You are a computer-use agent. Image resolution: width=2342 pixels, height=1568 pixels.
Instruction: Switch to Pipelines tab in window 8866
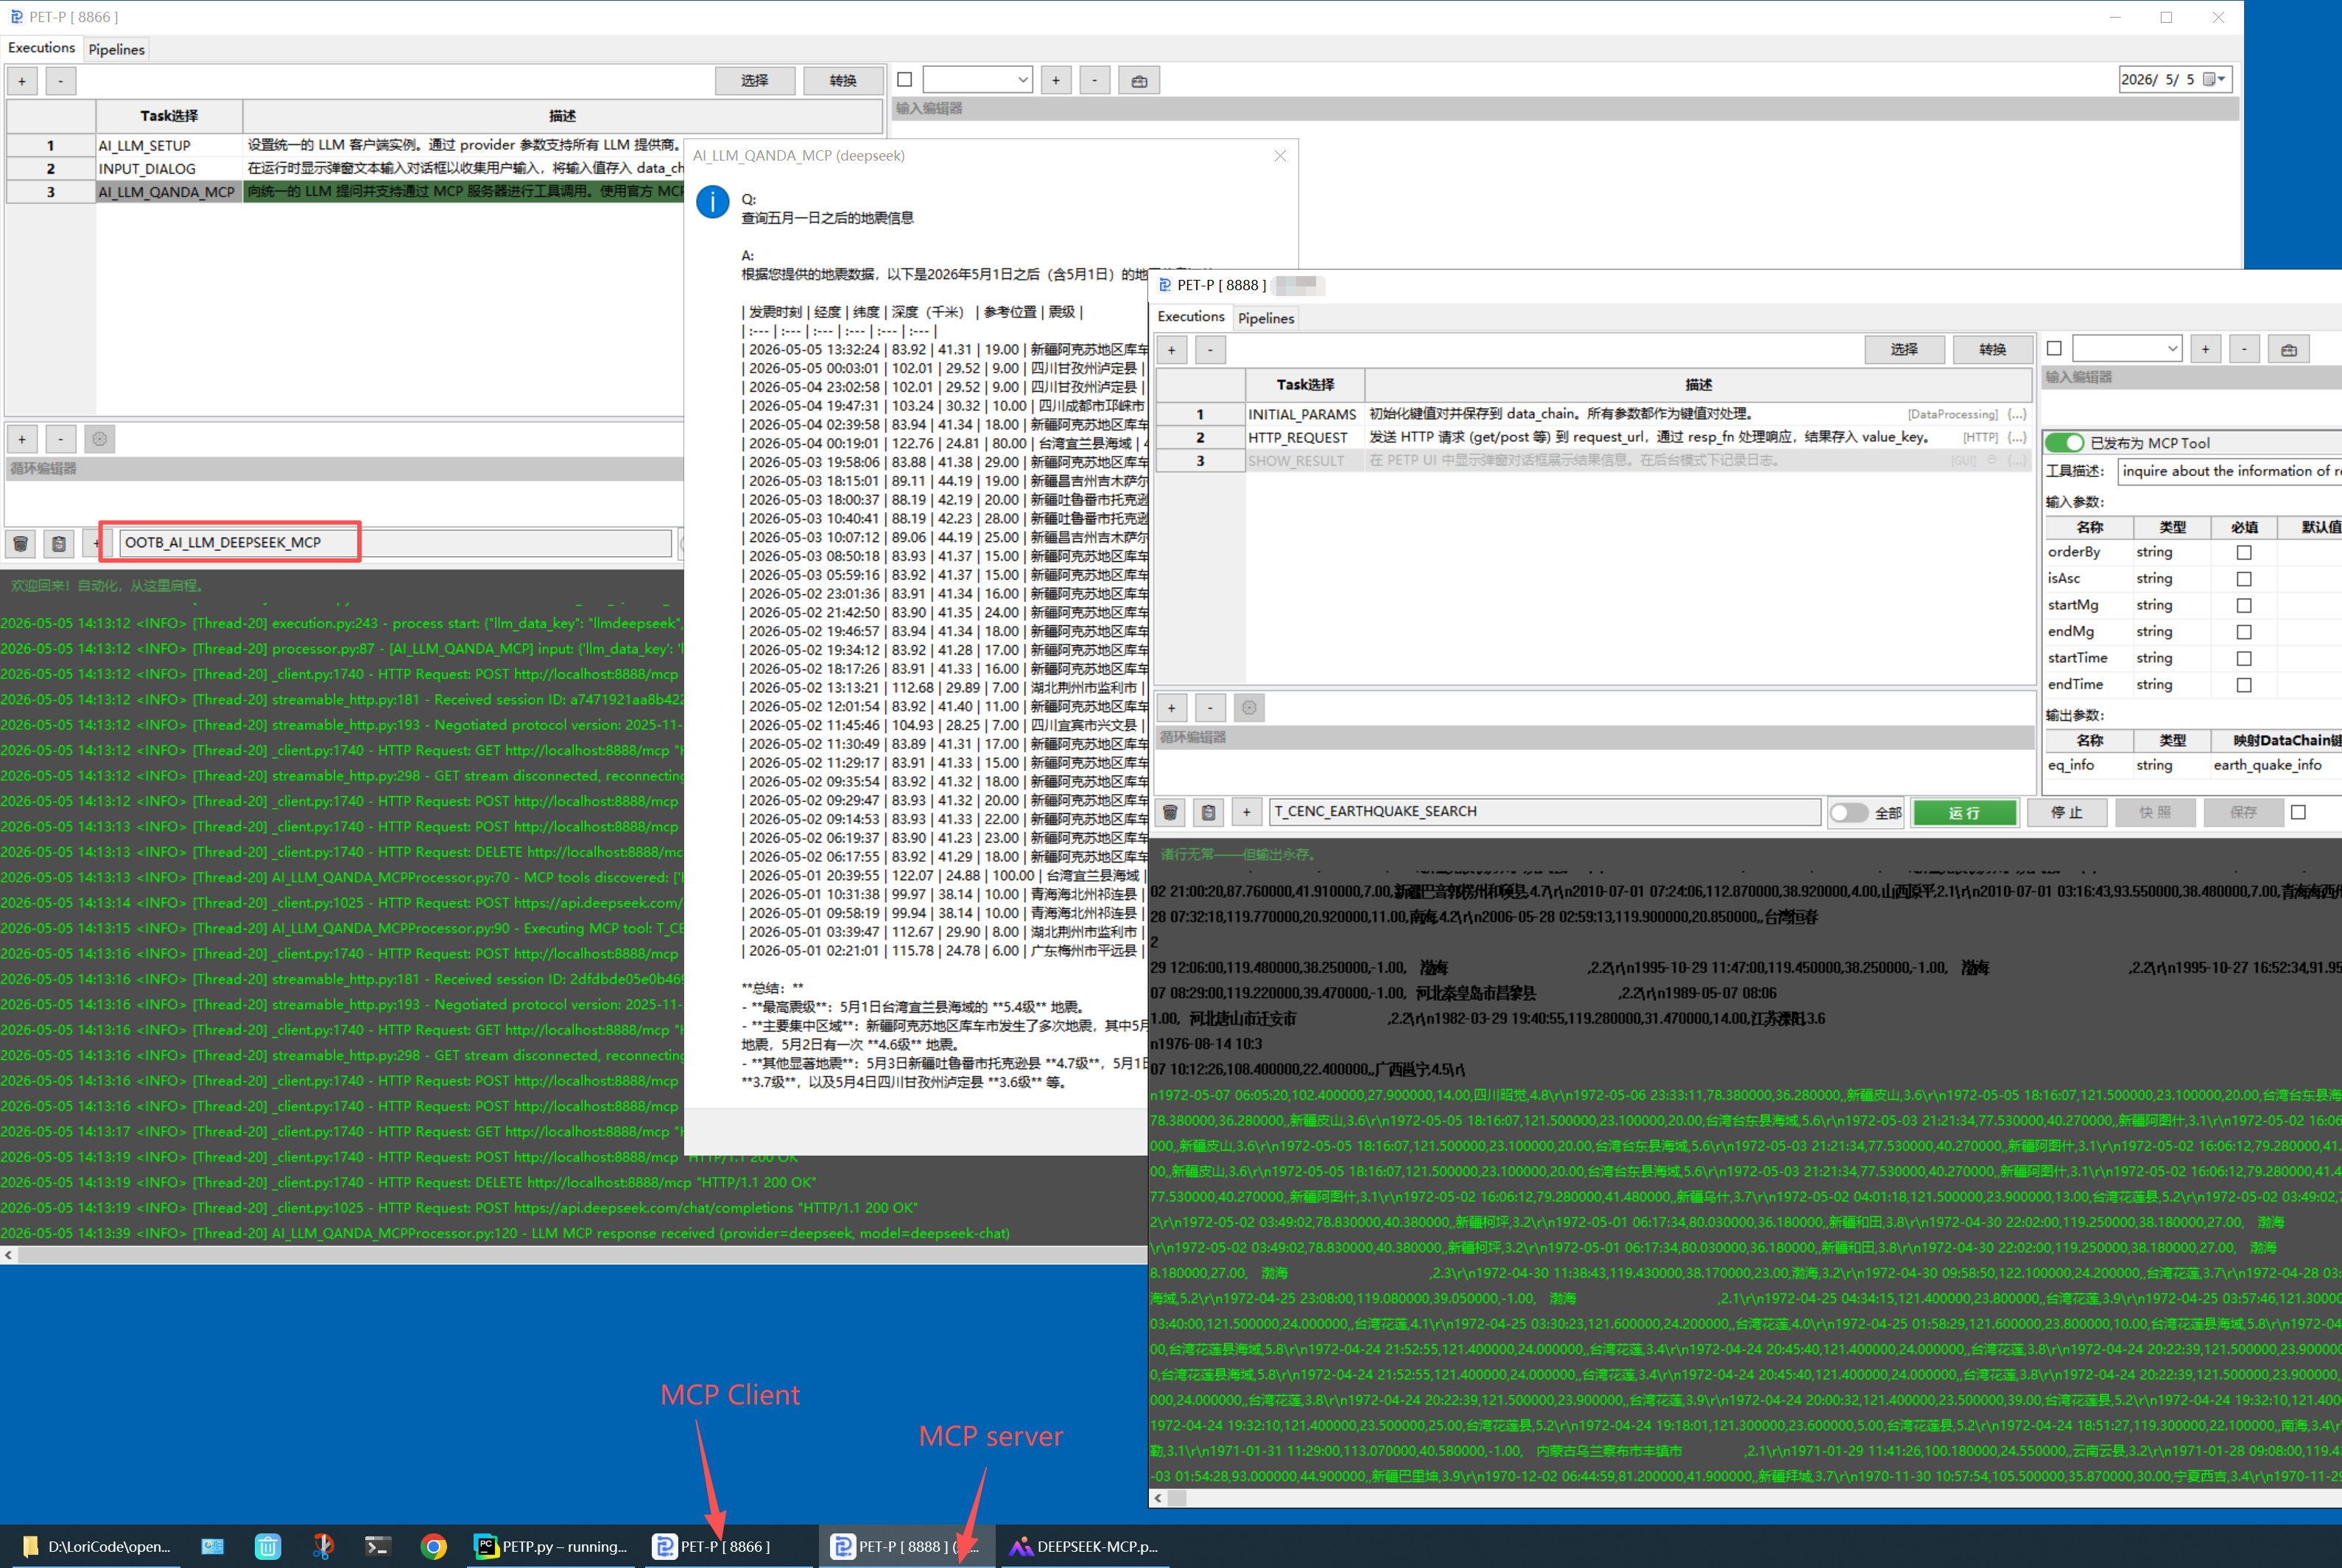point(116,49)
